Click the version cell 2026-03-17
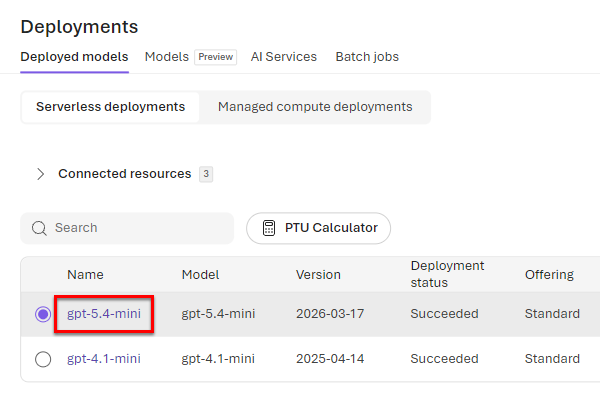The width and height of the screenshot is (600, 402). tap(330, 314)
